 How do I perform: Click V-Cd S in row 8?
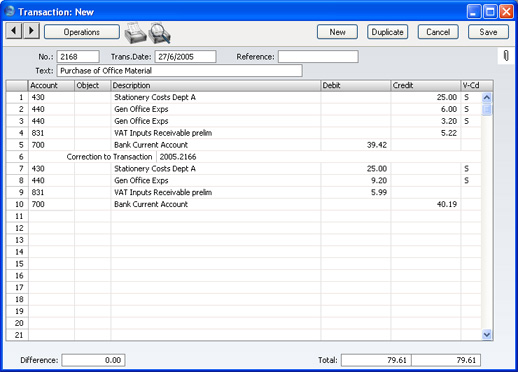pyautogui.click(x=466, y=181)
